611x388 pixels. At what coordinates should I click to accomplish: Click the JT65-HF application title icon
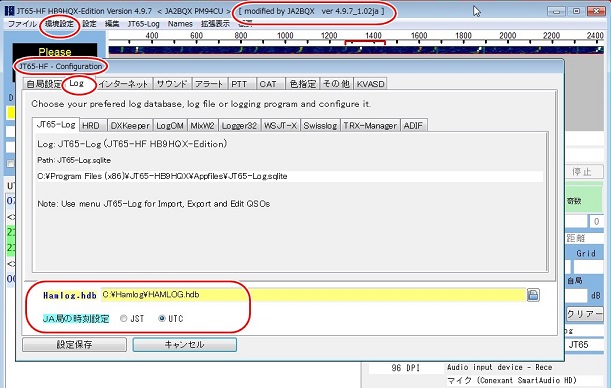tap(9, 11)
